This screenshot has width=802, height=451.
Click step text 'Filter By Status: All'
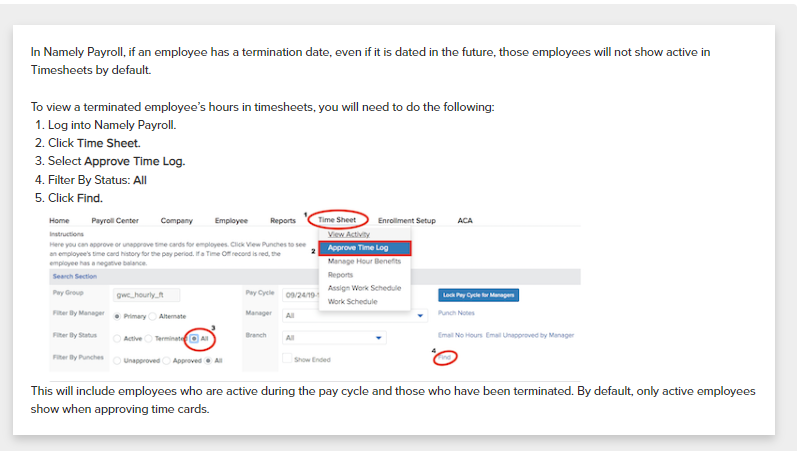(x=97, y=180)
